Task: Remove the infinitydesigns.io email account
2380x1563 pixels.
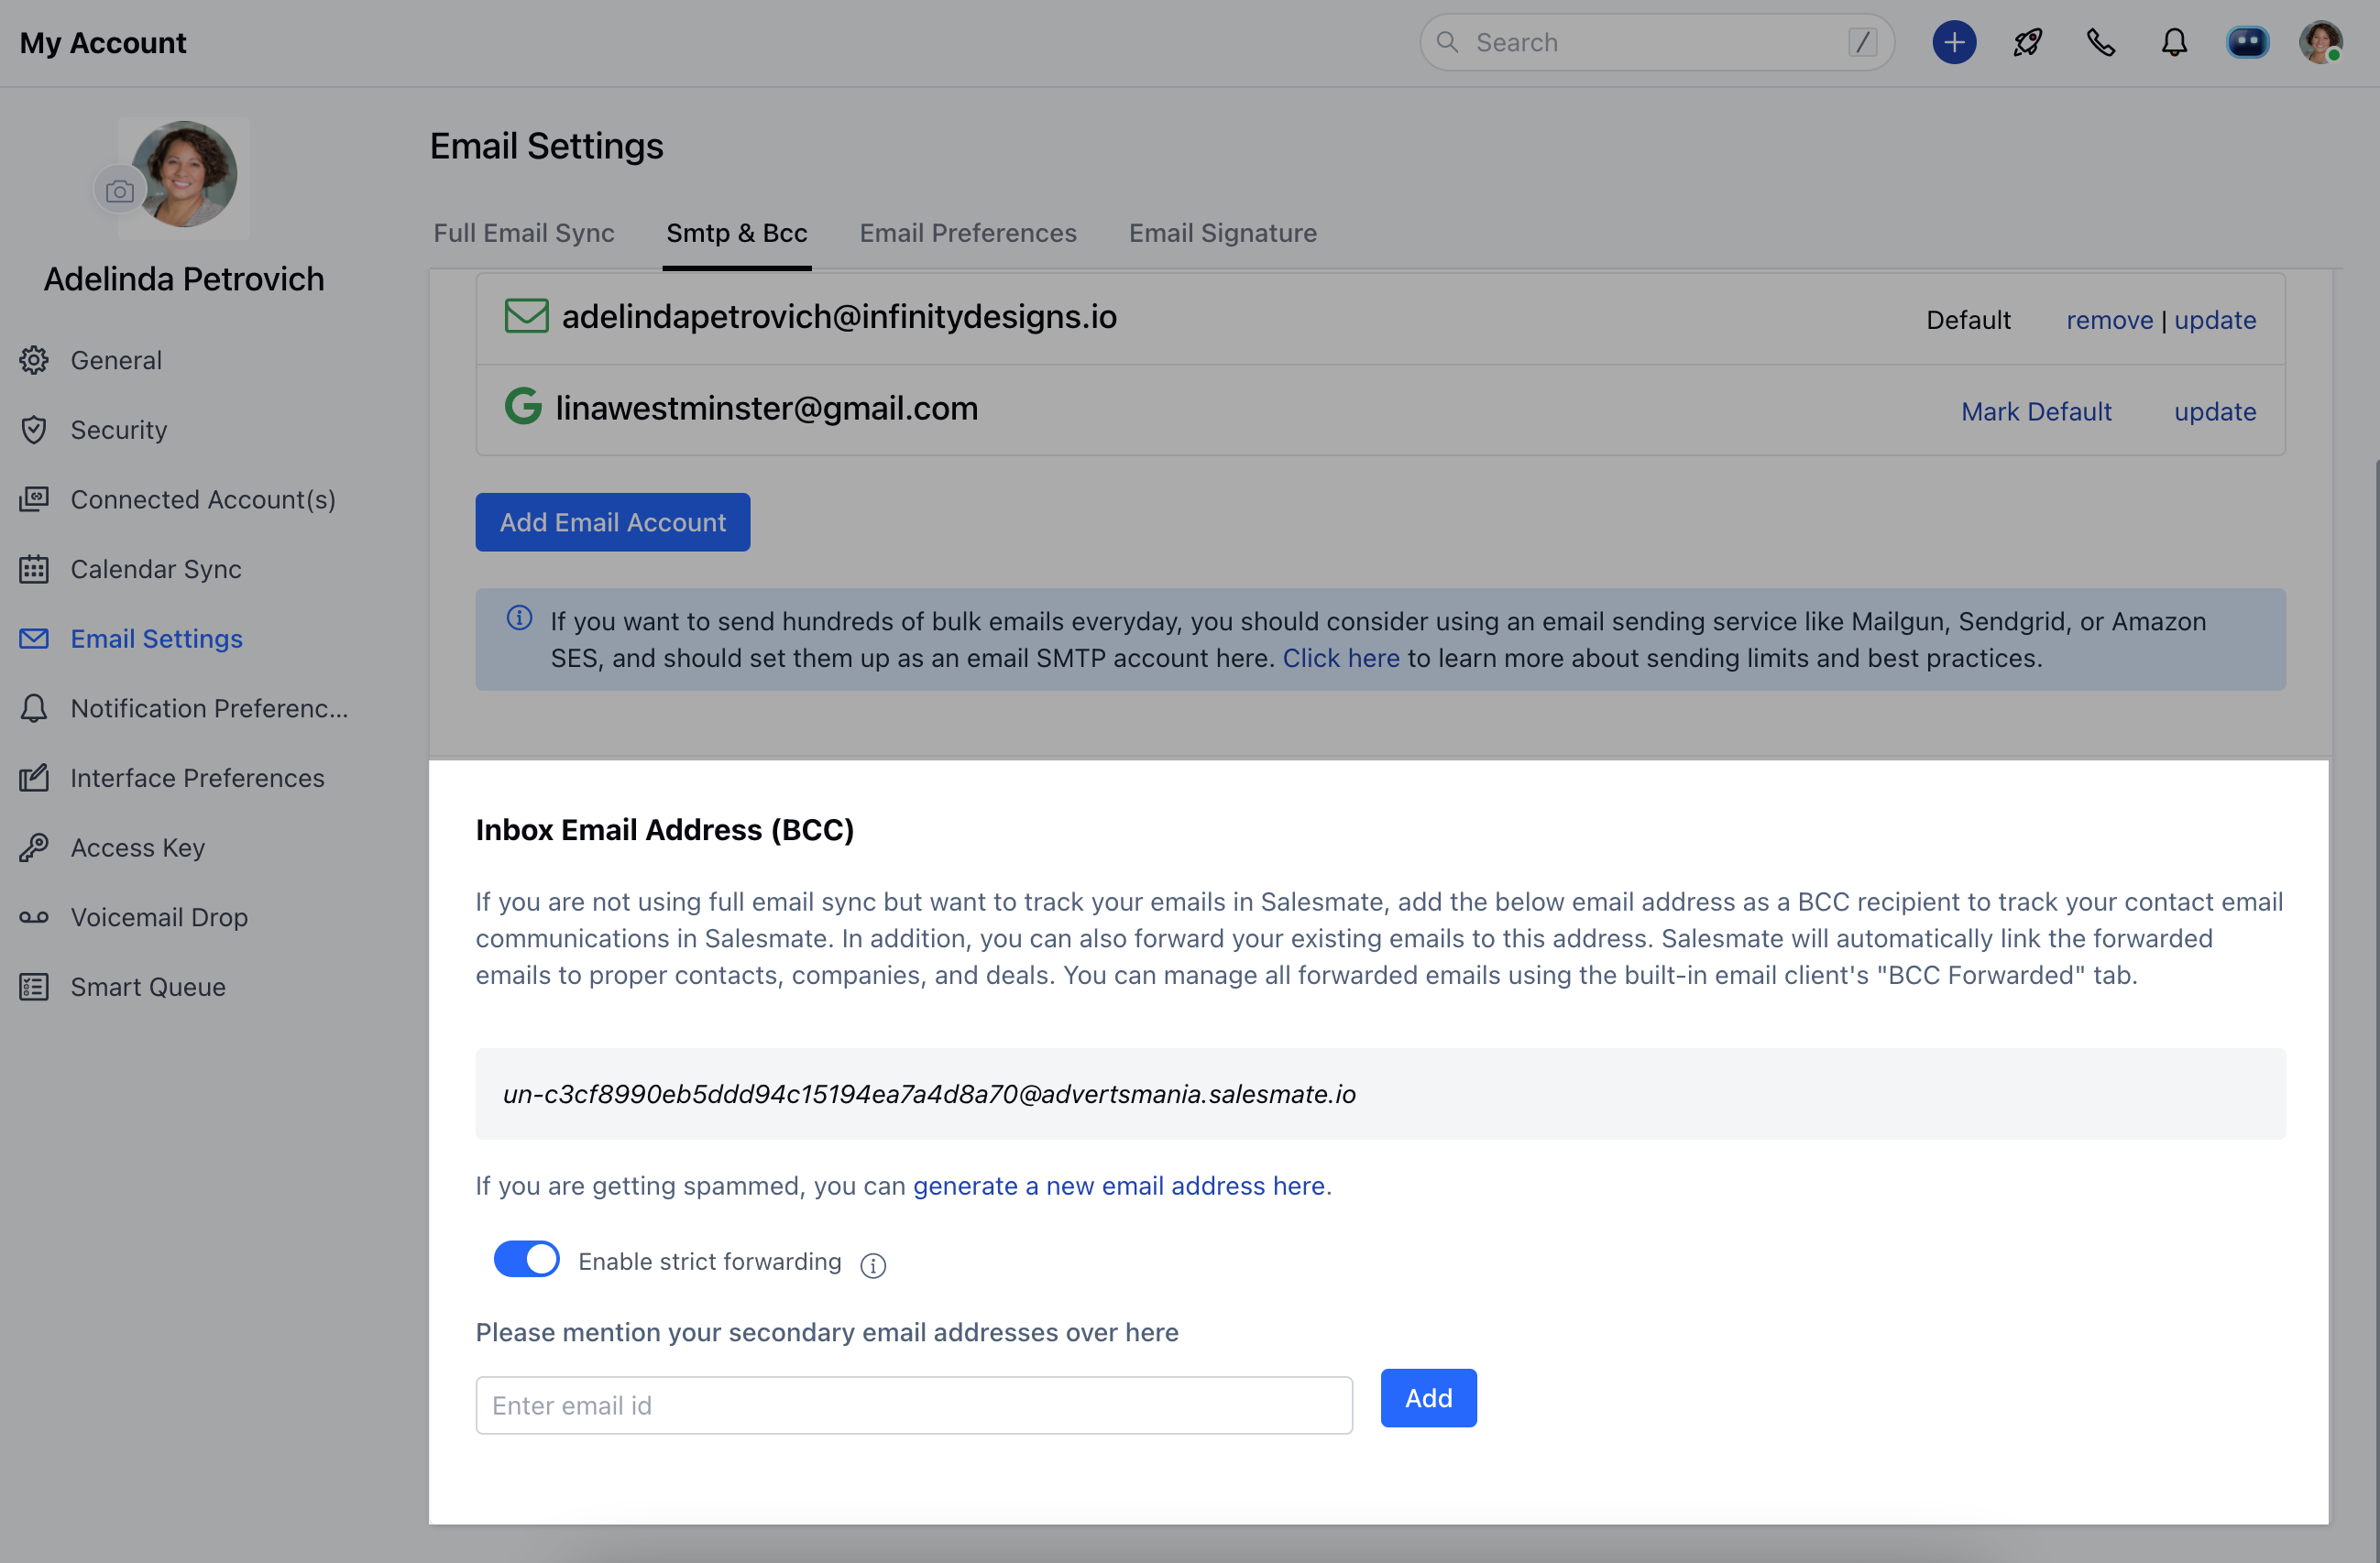Action: pyautogui.click(x=2109, y=320)
